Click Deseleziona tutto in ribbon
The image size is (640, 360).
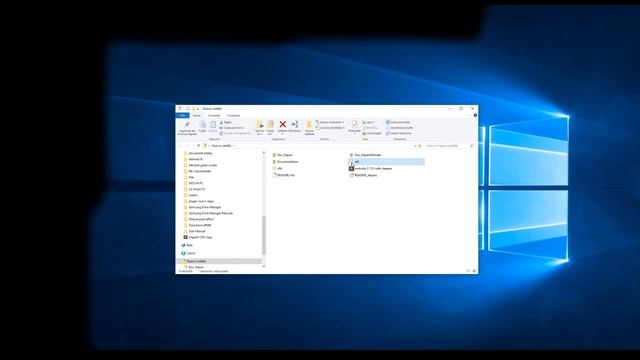pos(399,128)
